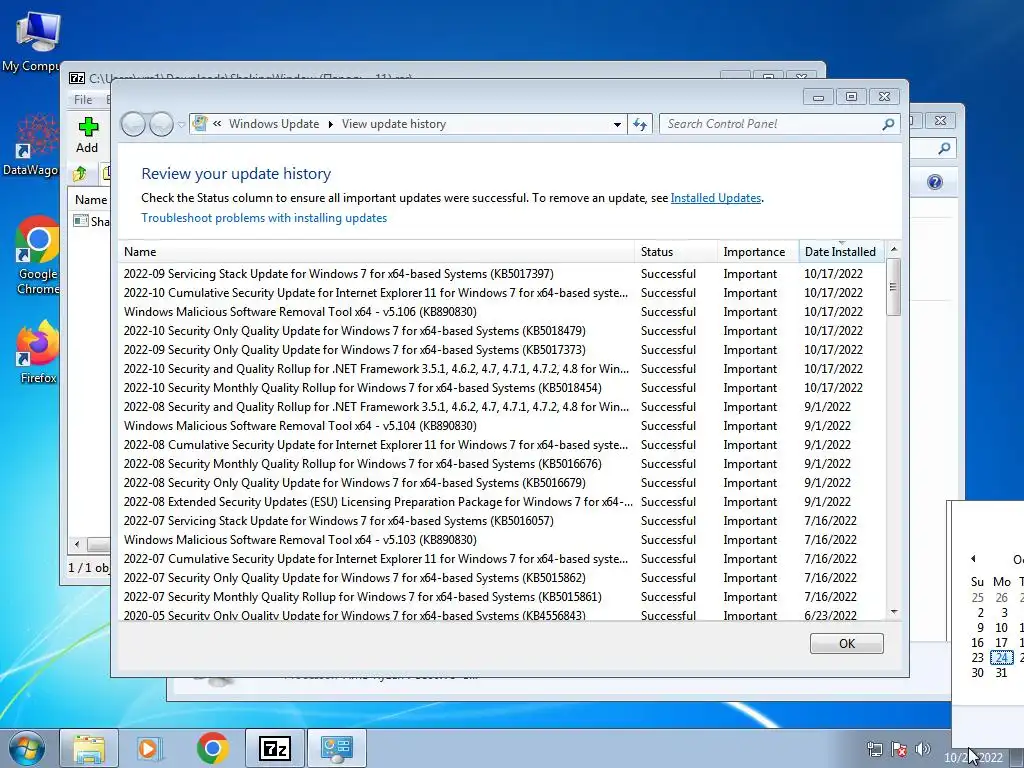Select day 31 in the calendar popup
Viewport: 1024px width, 768px height.
point(1001,673)
